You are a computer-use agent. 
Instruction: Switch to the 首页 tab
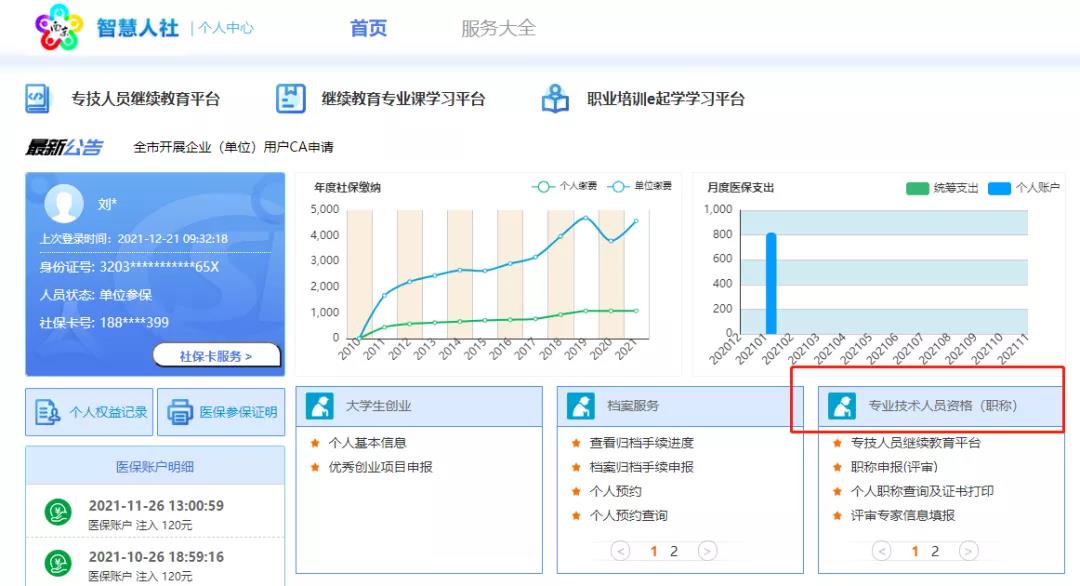point(368,28)
